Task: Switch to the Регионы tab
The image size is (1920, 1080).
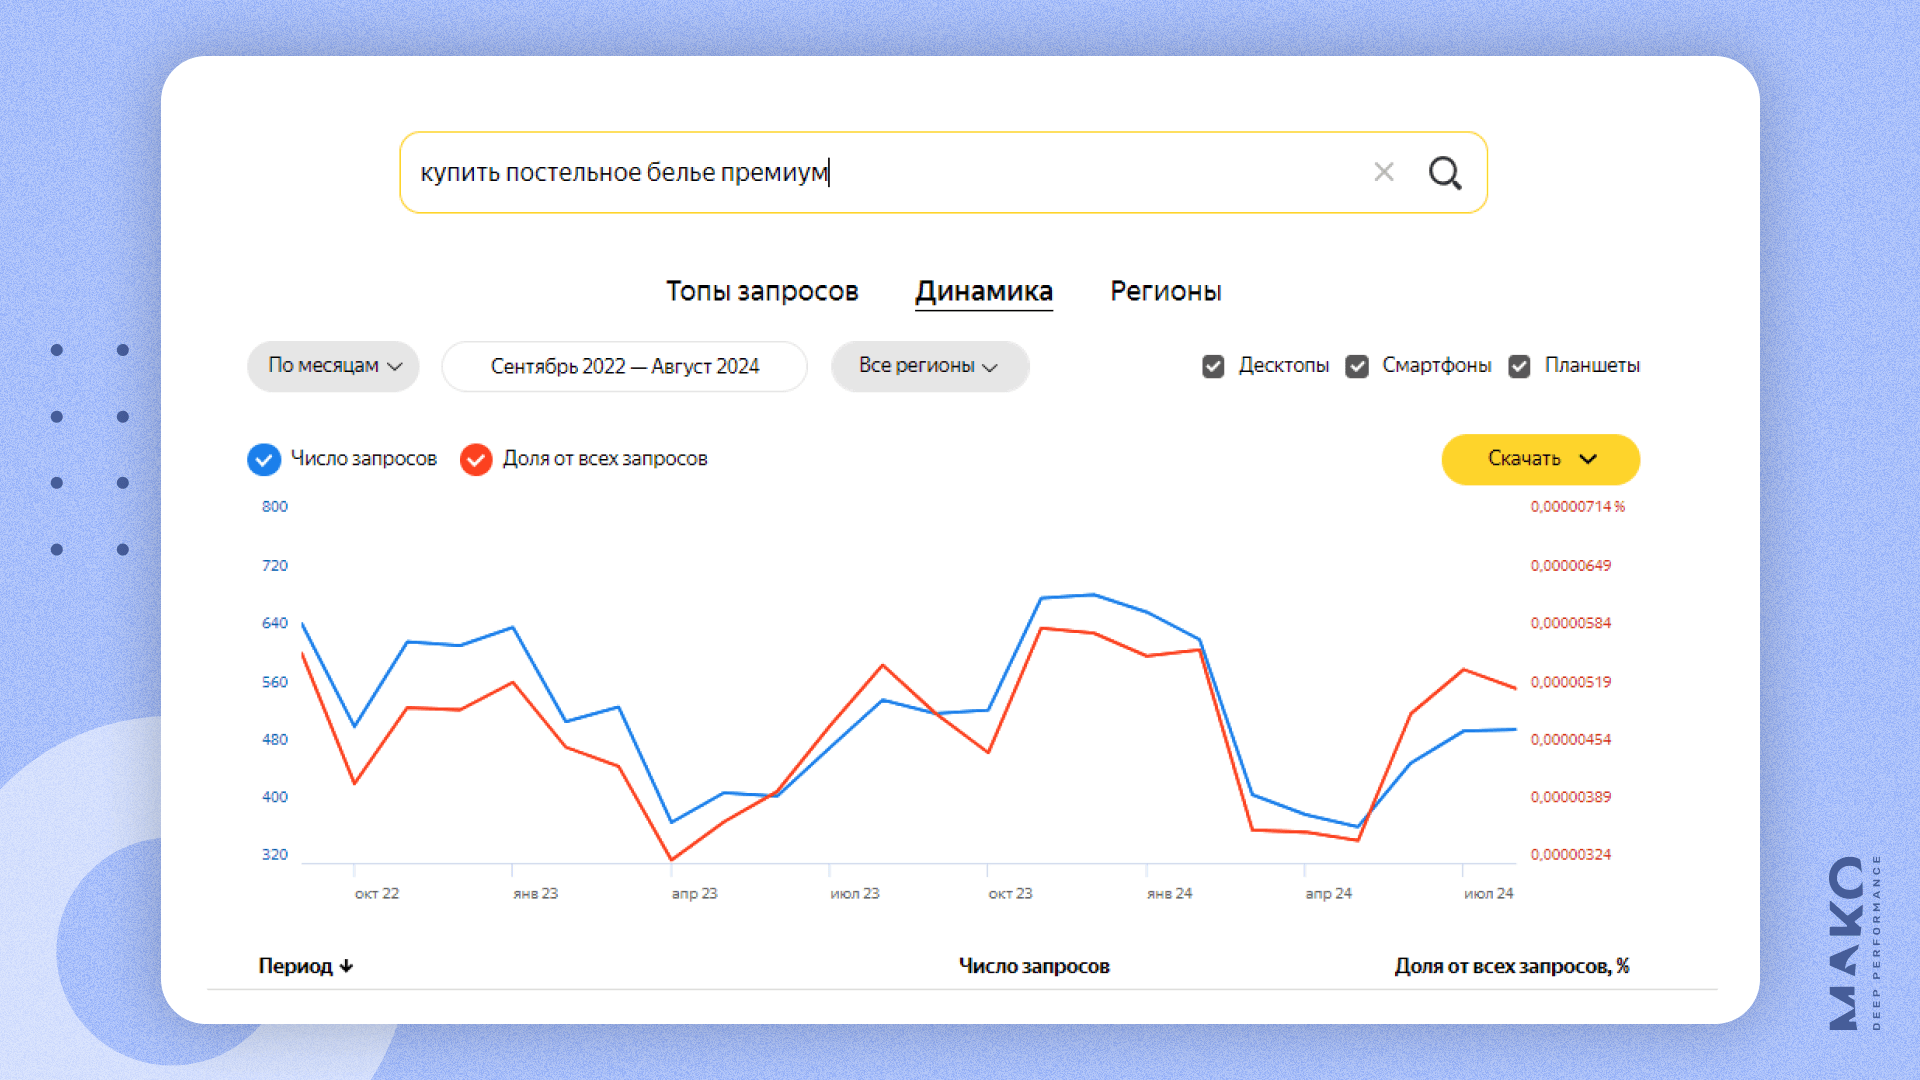Action: tap(1165, 291)
